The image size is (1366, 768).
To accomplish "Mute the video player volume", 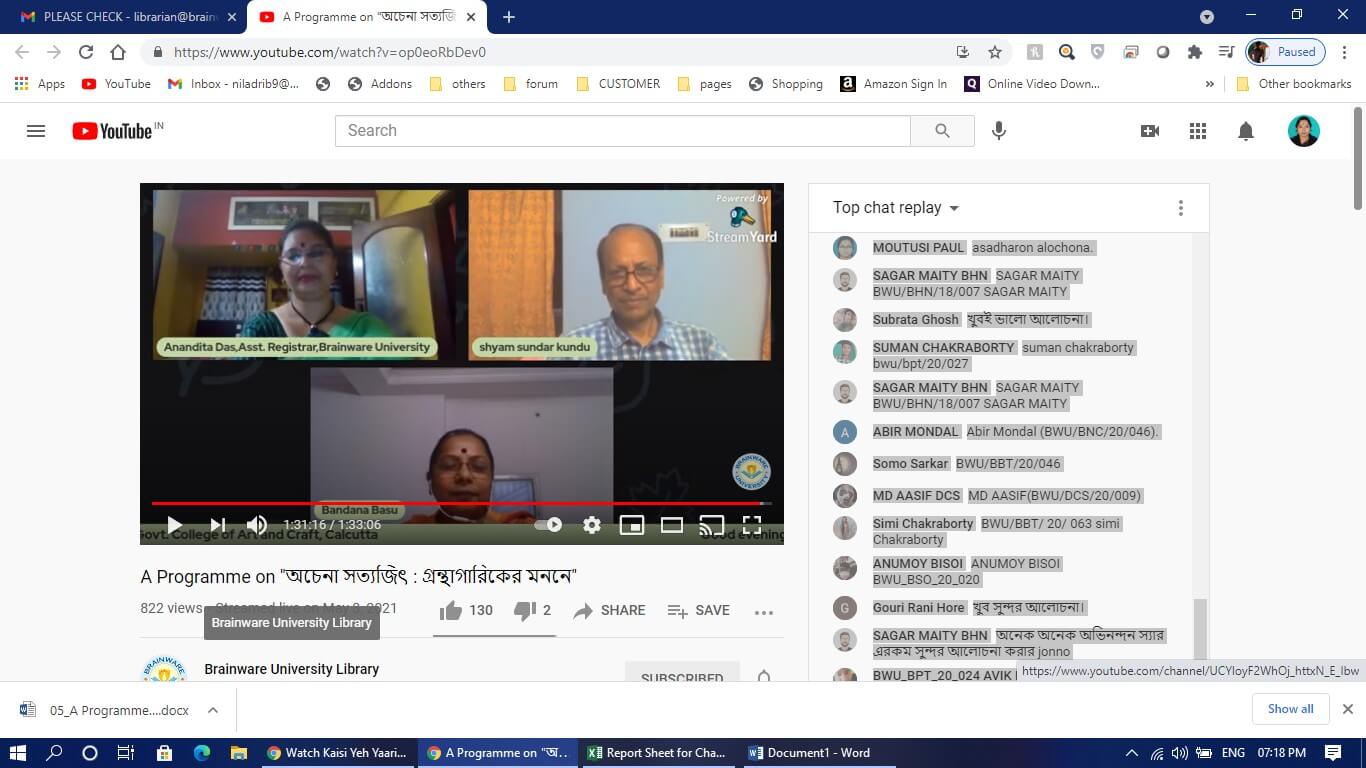I will 257,525.
